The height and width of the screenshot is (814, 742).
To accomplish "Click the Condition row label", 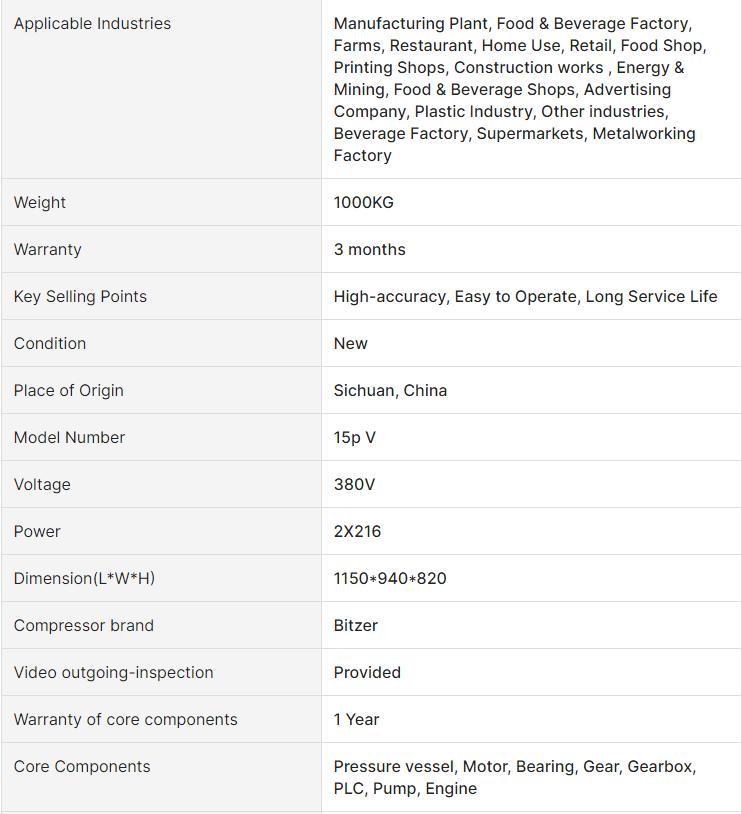I will 50,343.
